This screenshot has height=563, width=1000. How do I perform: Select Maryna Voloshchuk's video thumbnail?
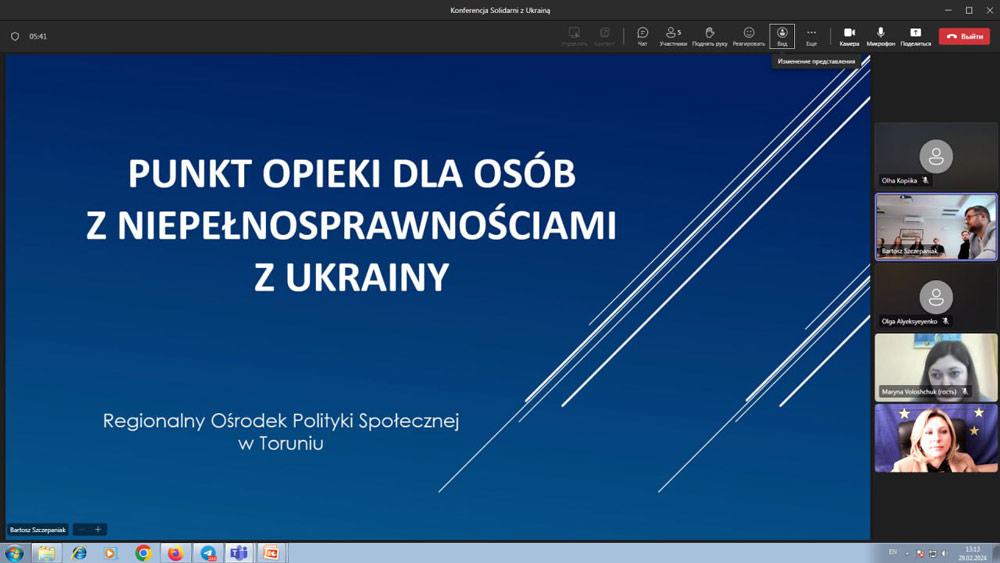tap(936, 367)
